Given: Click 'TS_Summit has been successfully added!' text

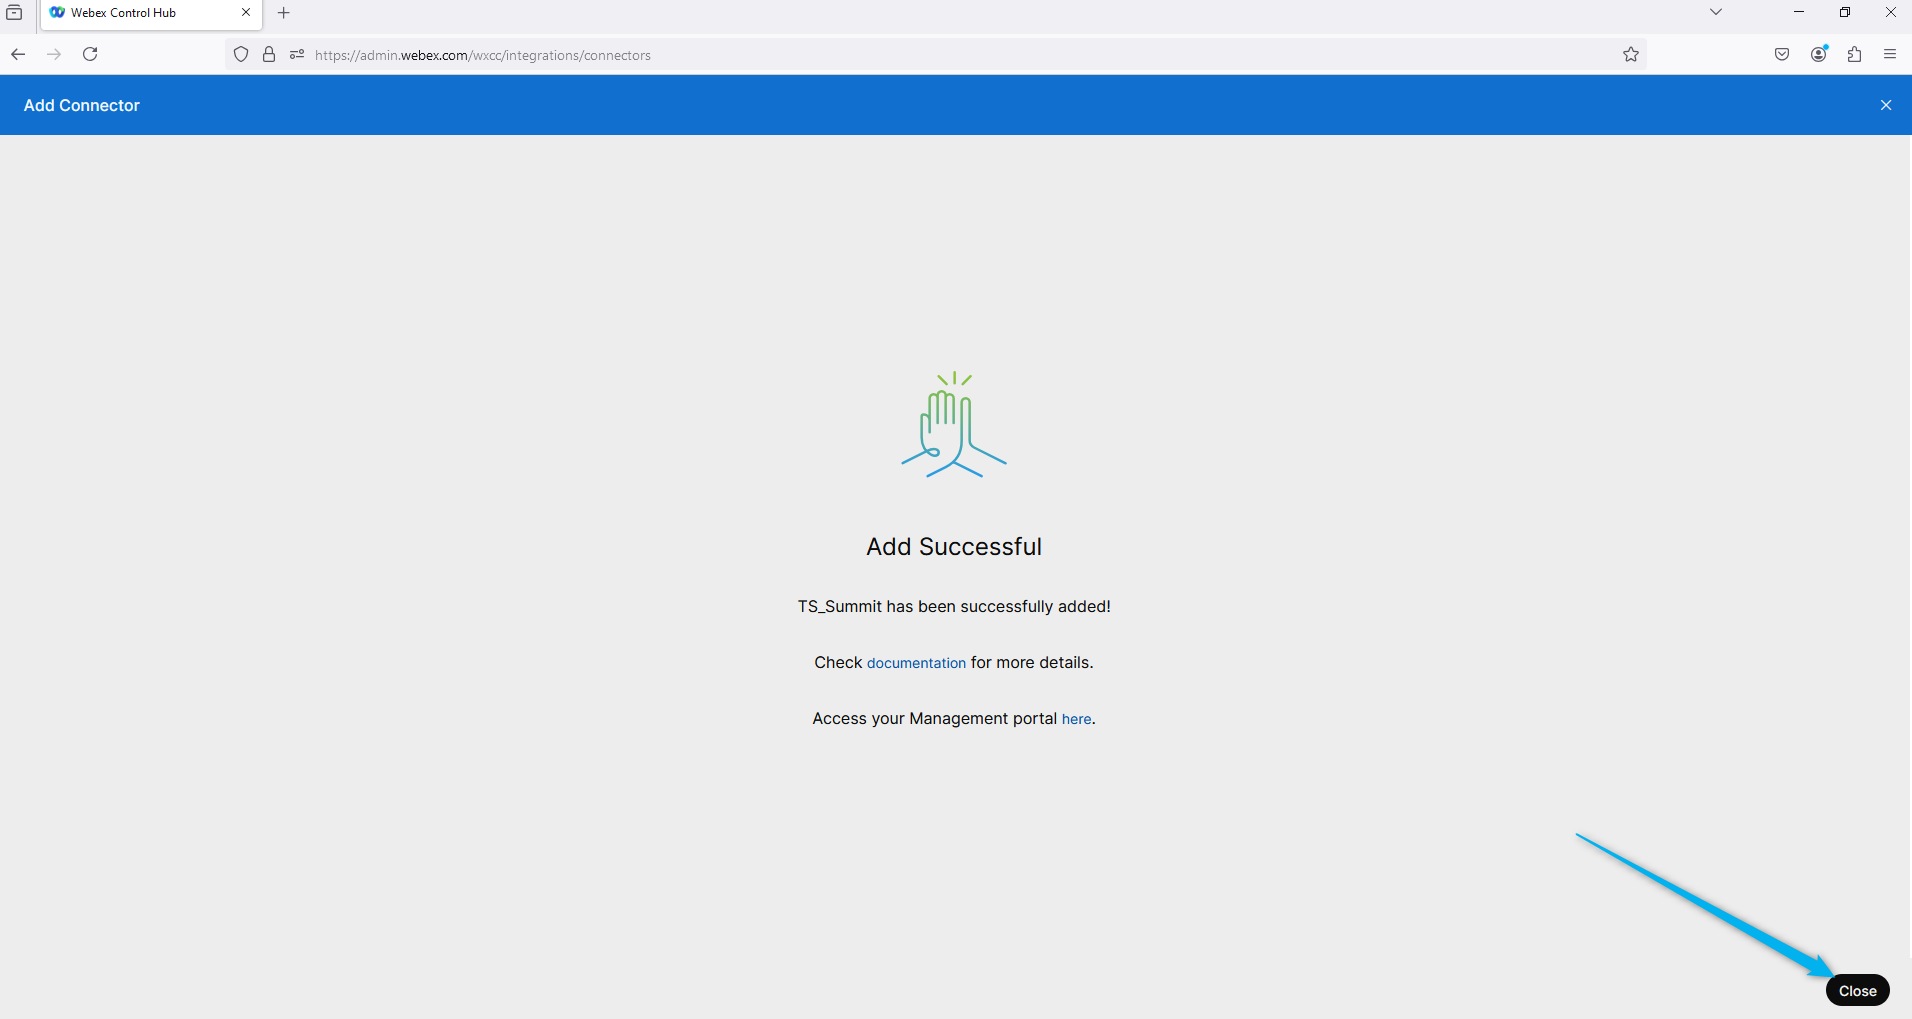Looking at the screenshot, I should (954, 607).
